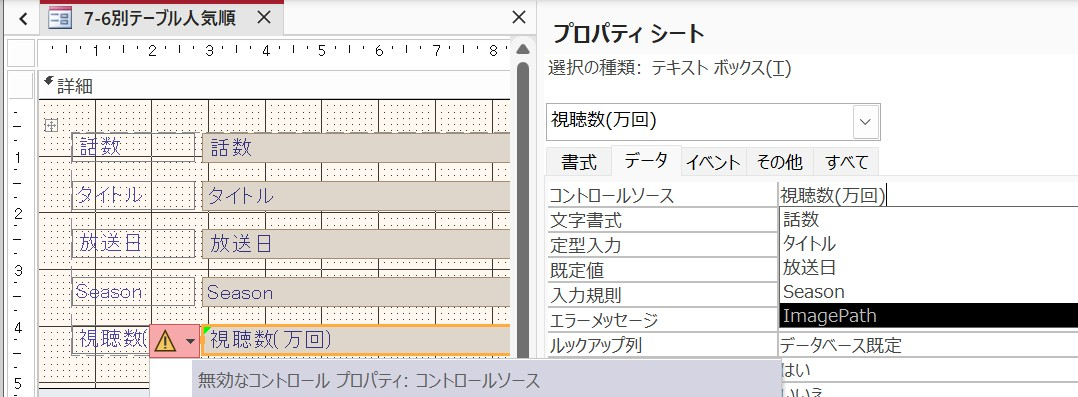Choose 話数 from control source list
Viewport: 1078px width, 397px height.
(928, 219)
